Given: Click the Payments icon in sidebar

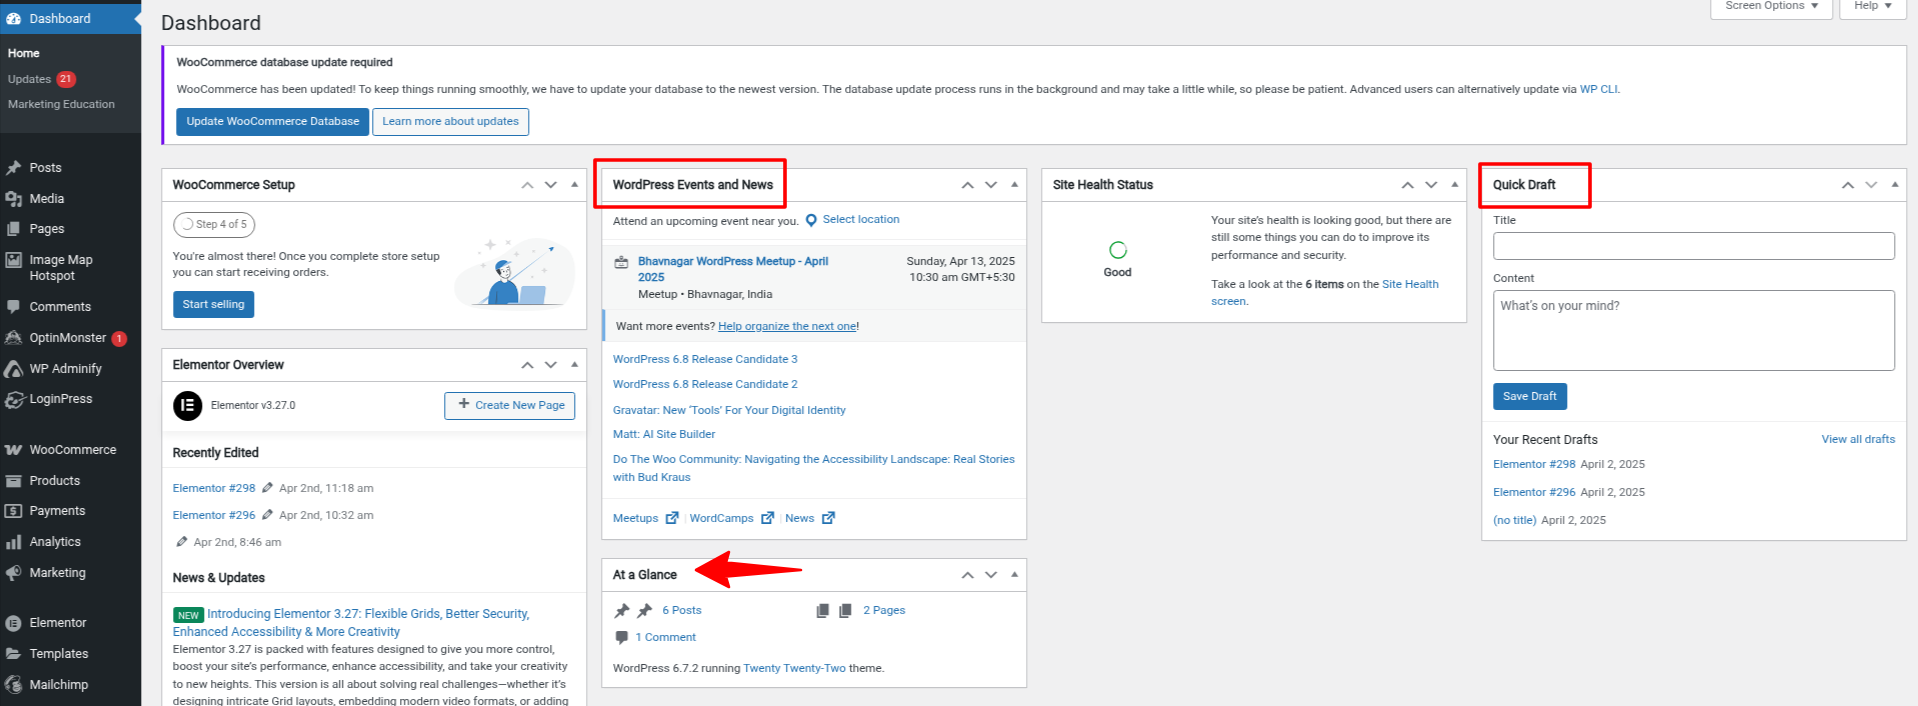Looking at the screenshot, I should [14, 511].
